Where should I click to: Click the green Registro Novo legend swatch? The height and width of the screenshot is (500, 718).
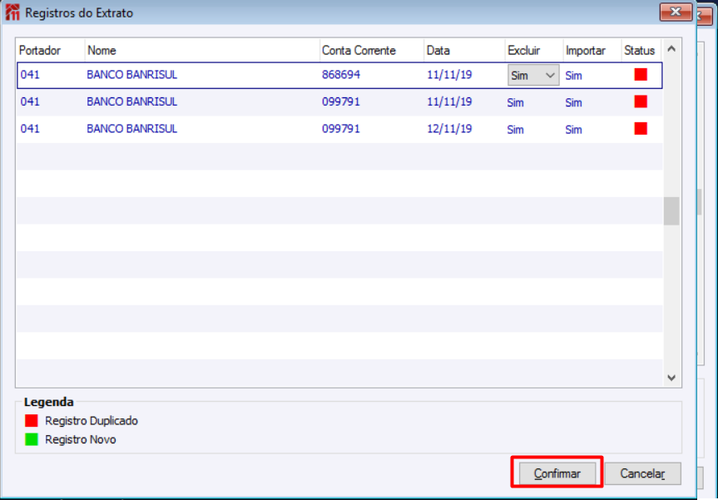tap(31, 440)
